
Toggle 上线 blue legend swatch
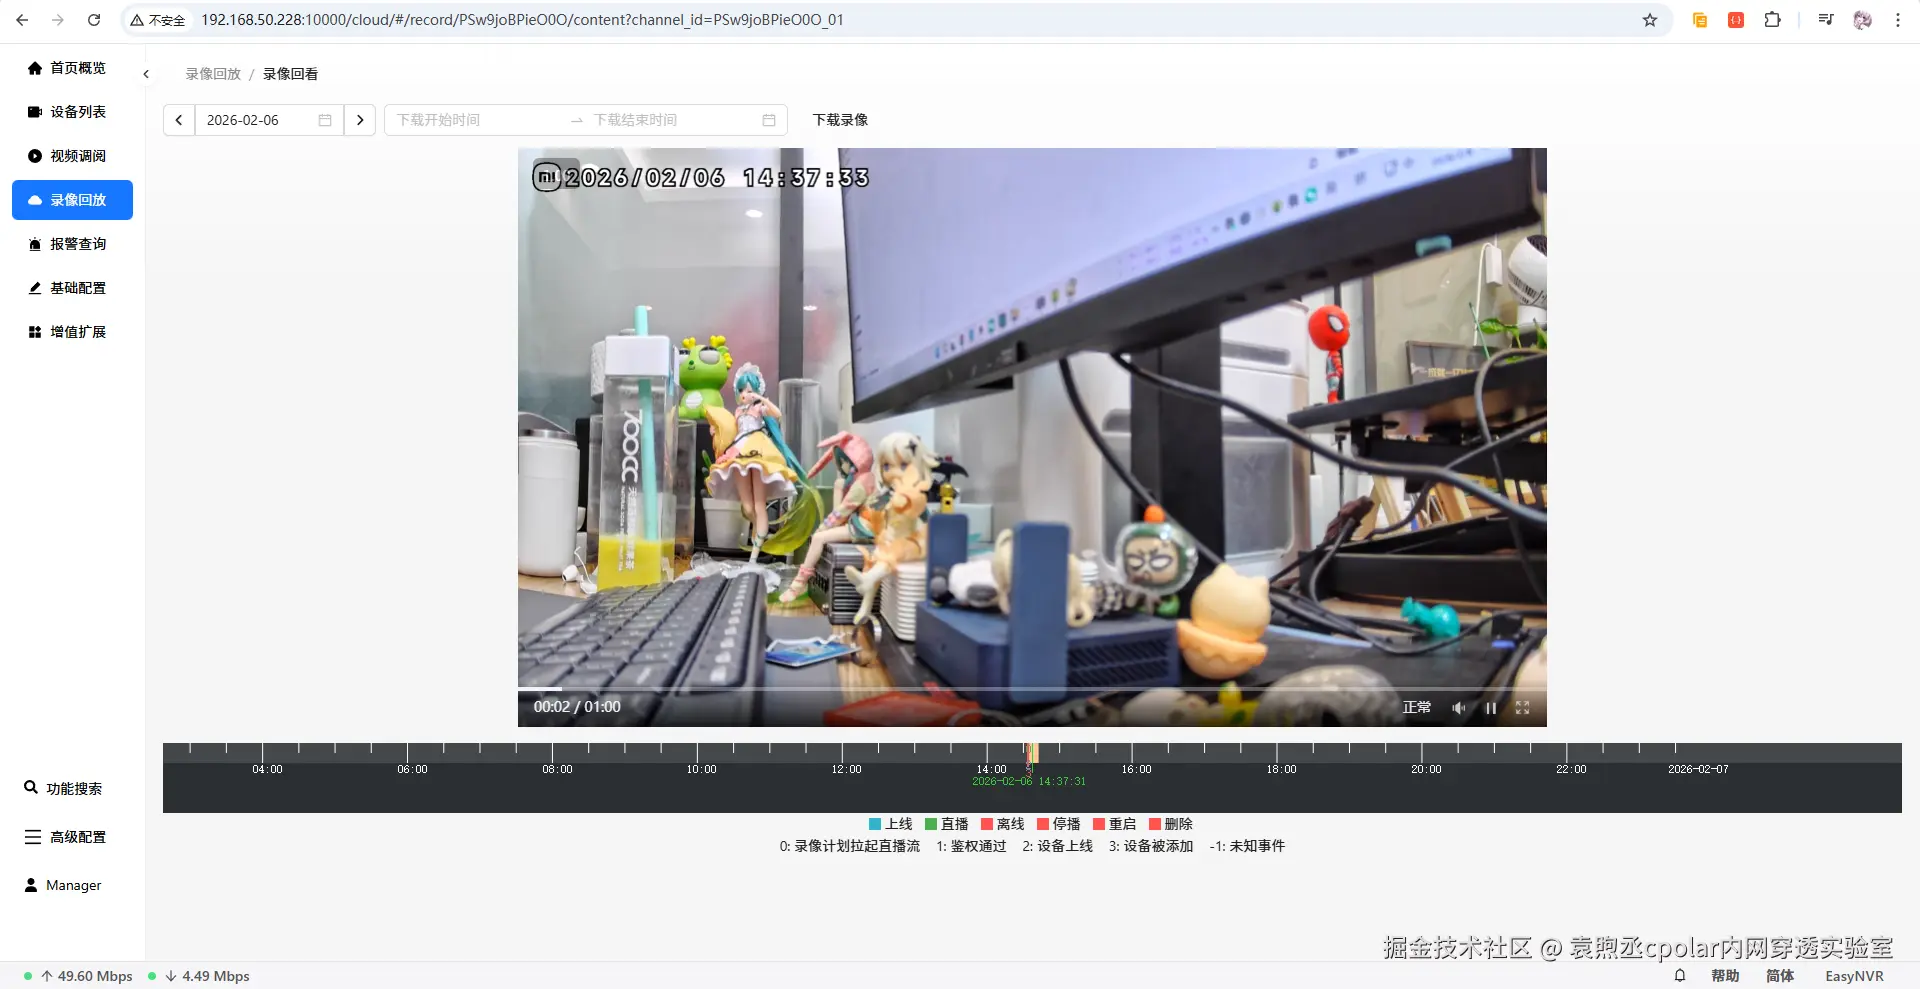point(875,824)
